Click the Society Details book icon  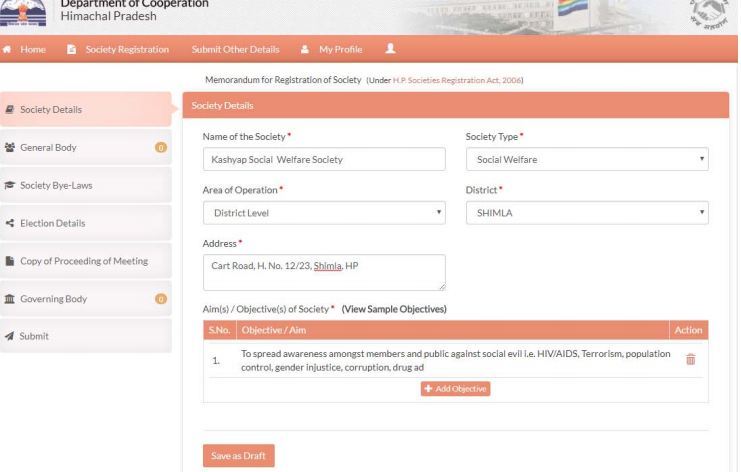coord(9,109)
